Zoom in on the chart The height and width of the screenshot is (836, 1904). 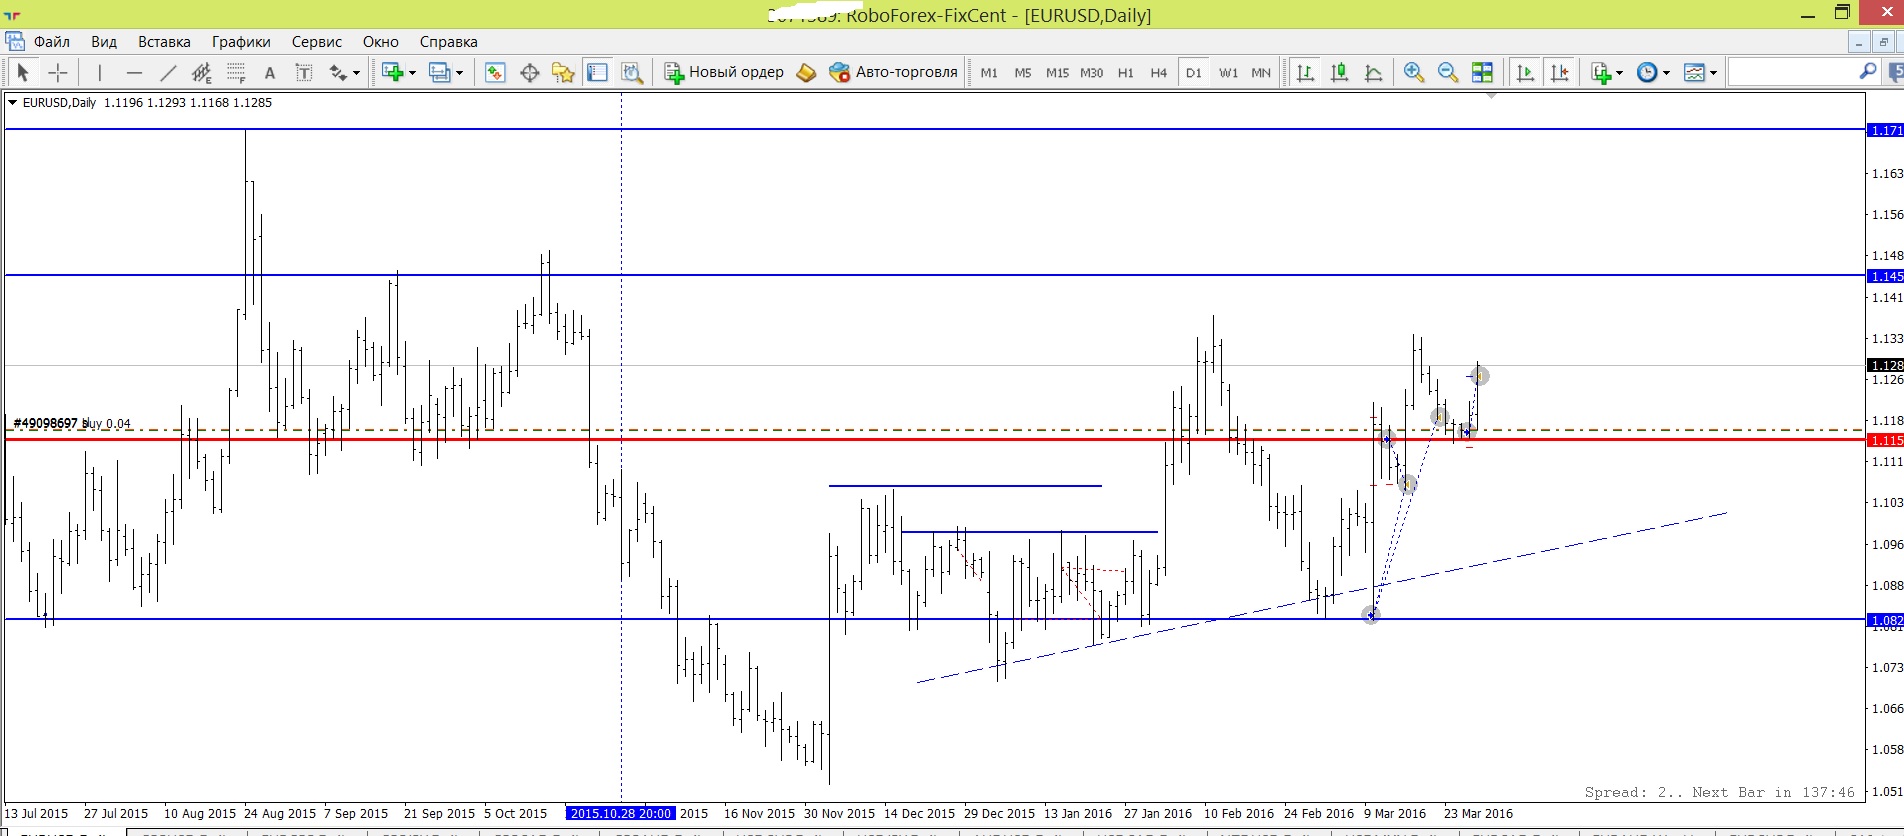click(1413, 72)
